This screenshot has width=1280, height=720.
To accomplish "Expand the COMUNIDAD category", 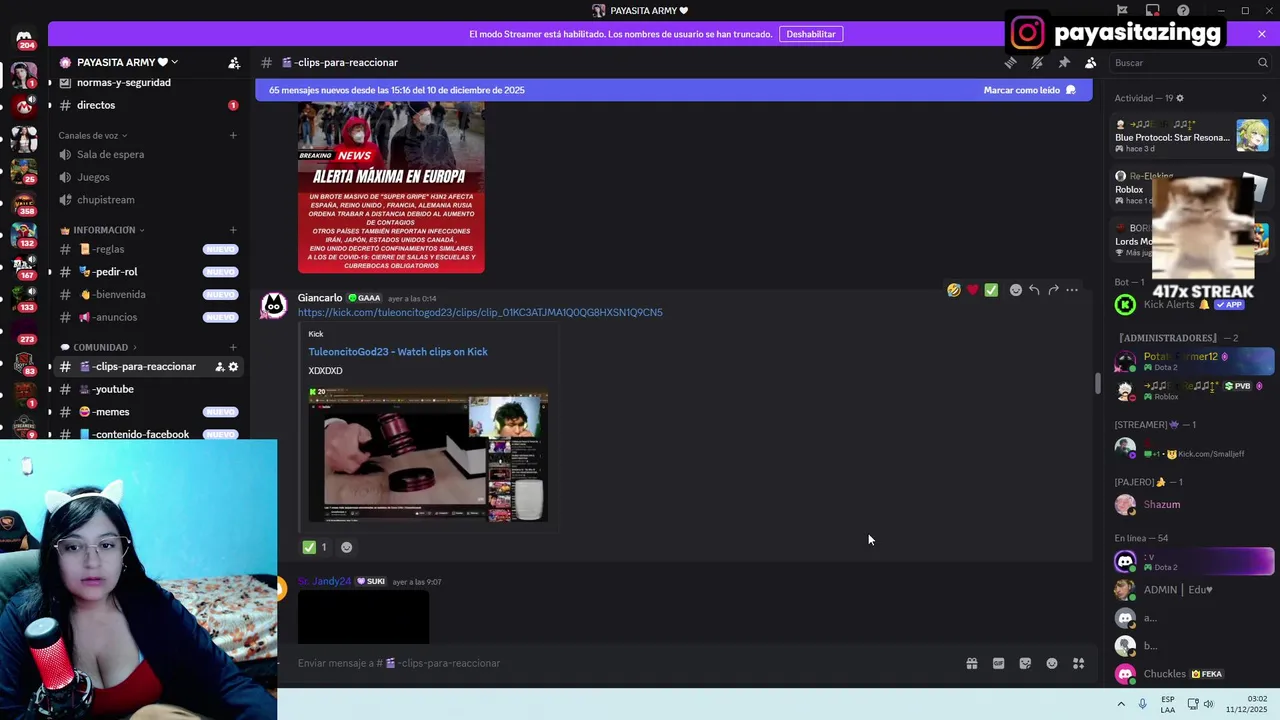I will point(100,347).
